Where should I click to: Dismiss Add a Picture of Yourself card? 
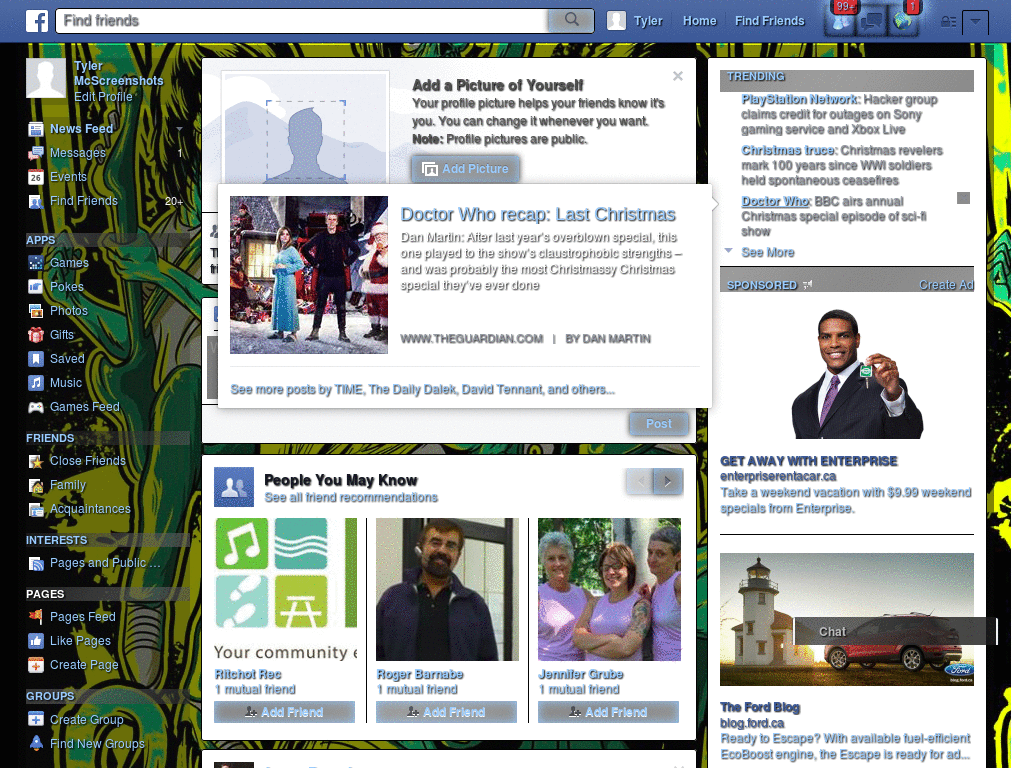pos(678,76)
